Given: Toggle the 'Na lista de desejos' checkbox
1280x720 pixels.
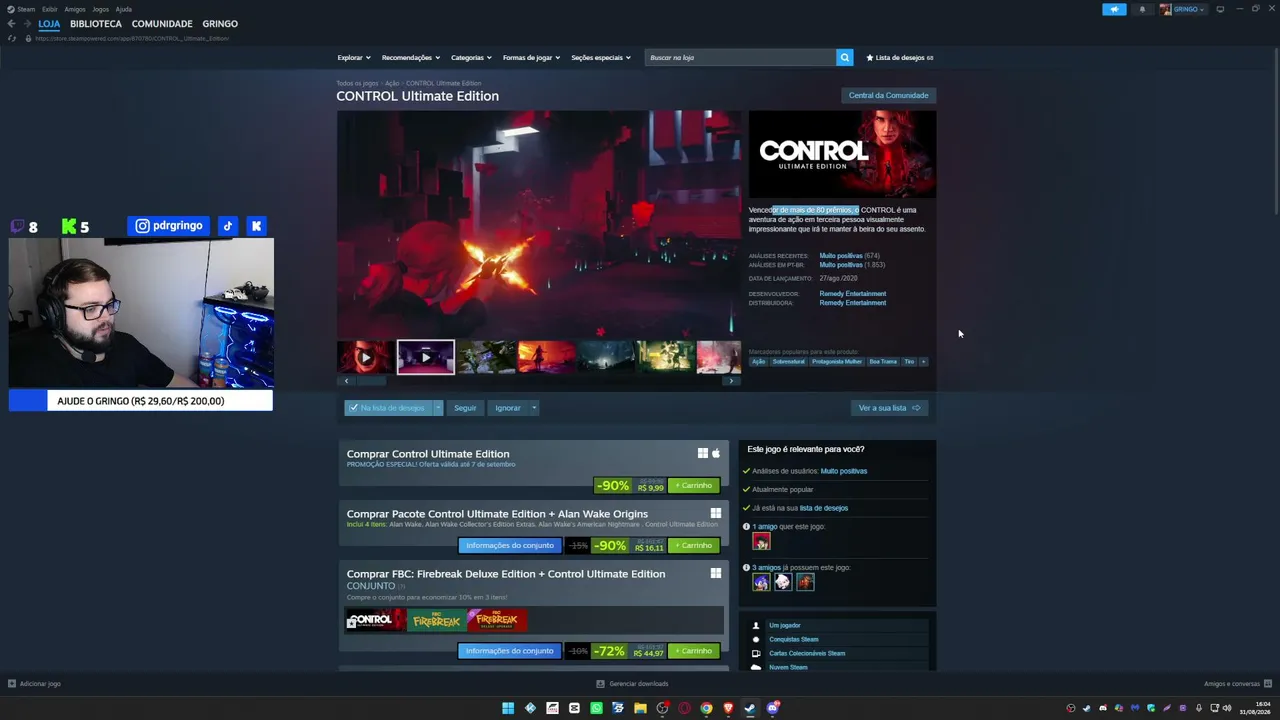Looking at the screenshot, I should pos(353,408).
